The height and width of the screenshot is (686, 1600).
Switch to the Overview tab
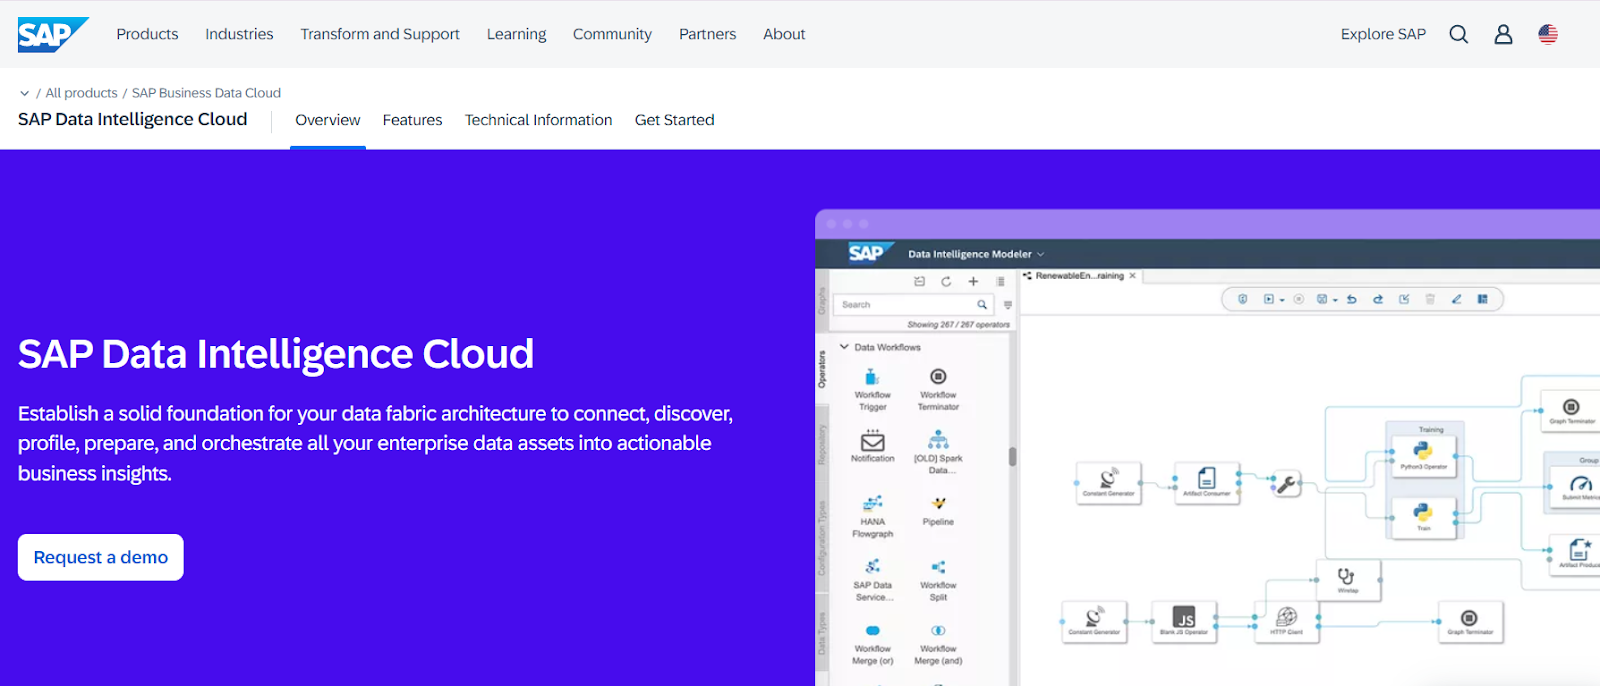coord(327,120)
